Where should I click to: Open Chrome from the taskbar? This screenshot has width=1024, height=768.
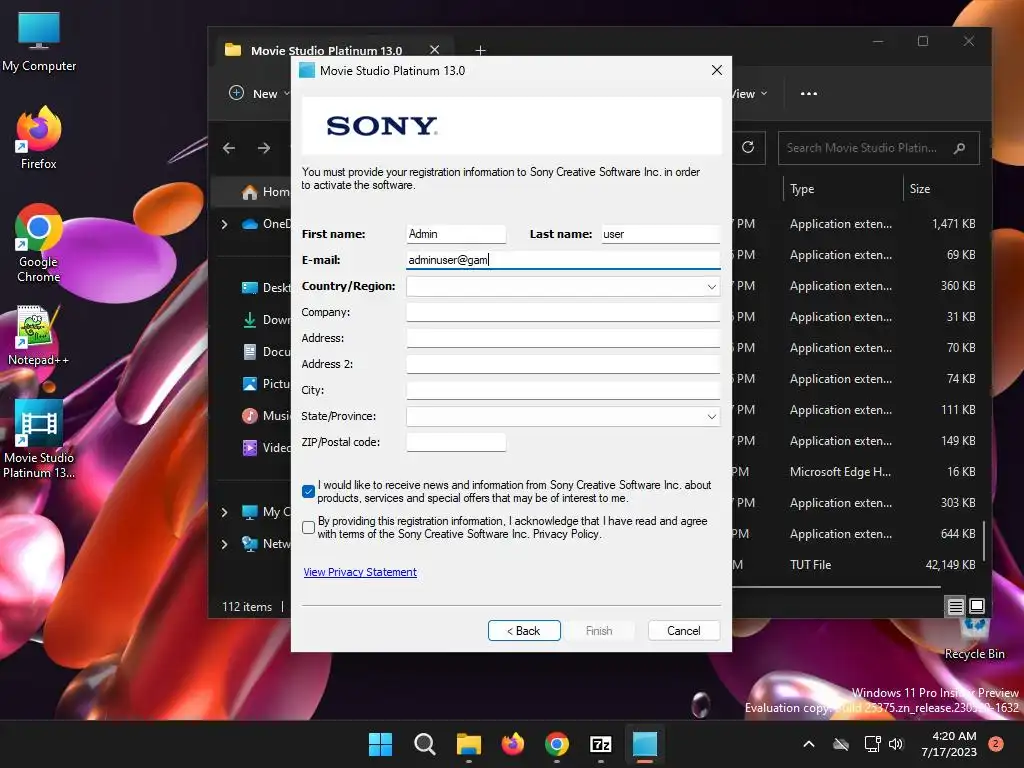[556, 744]
